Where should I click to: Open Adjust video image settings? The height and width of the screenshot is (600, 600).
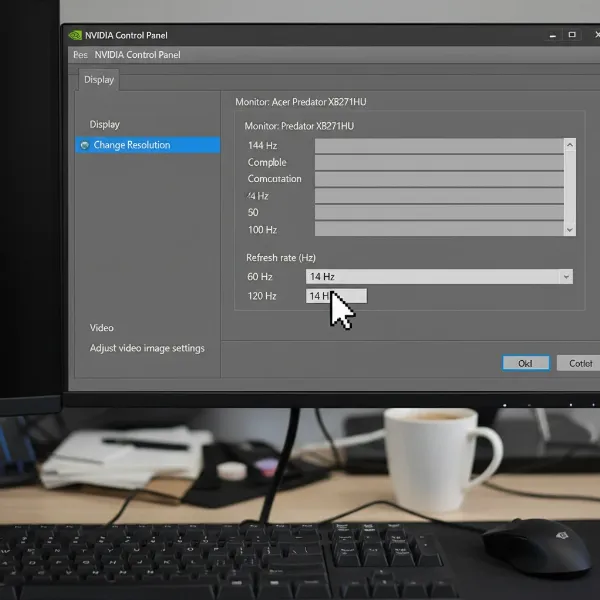tap(147, 348)
